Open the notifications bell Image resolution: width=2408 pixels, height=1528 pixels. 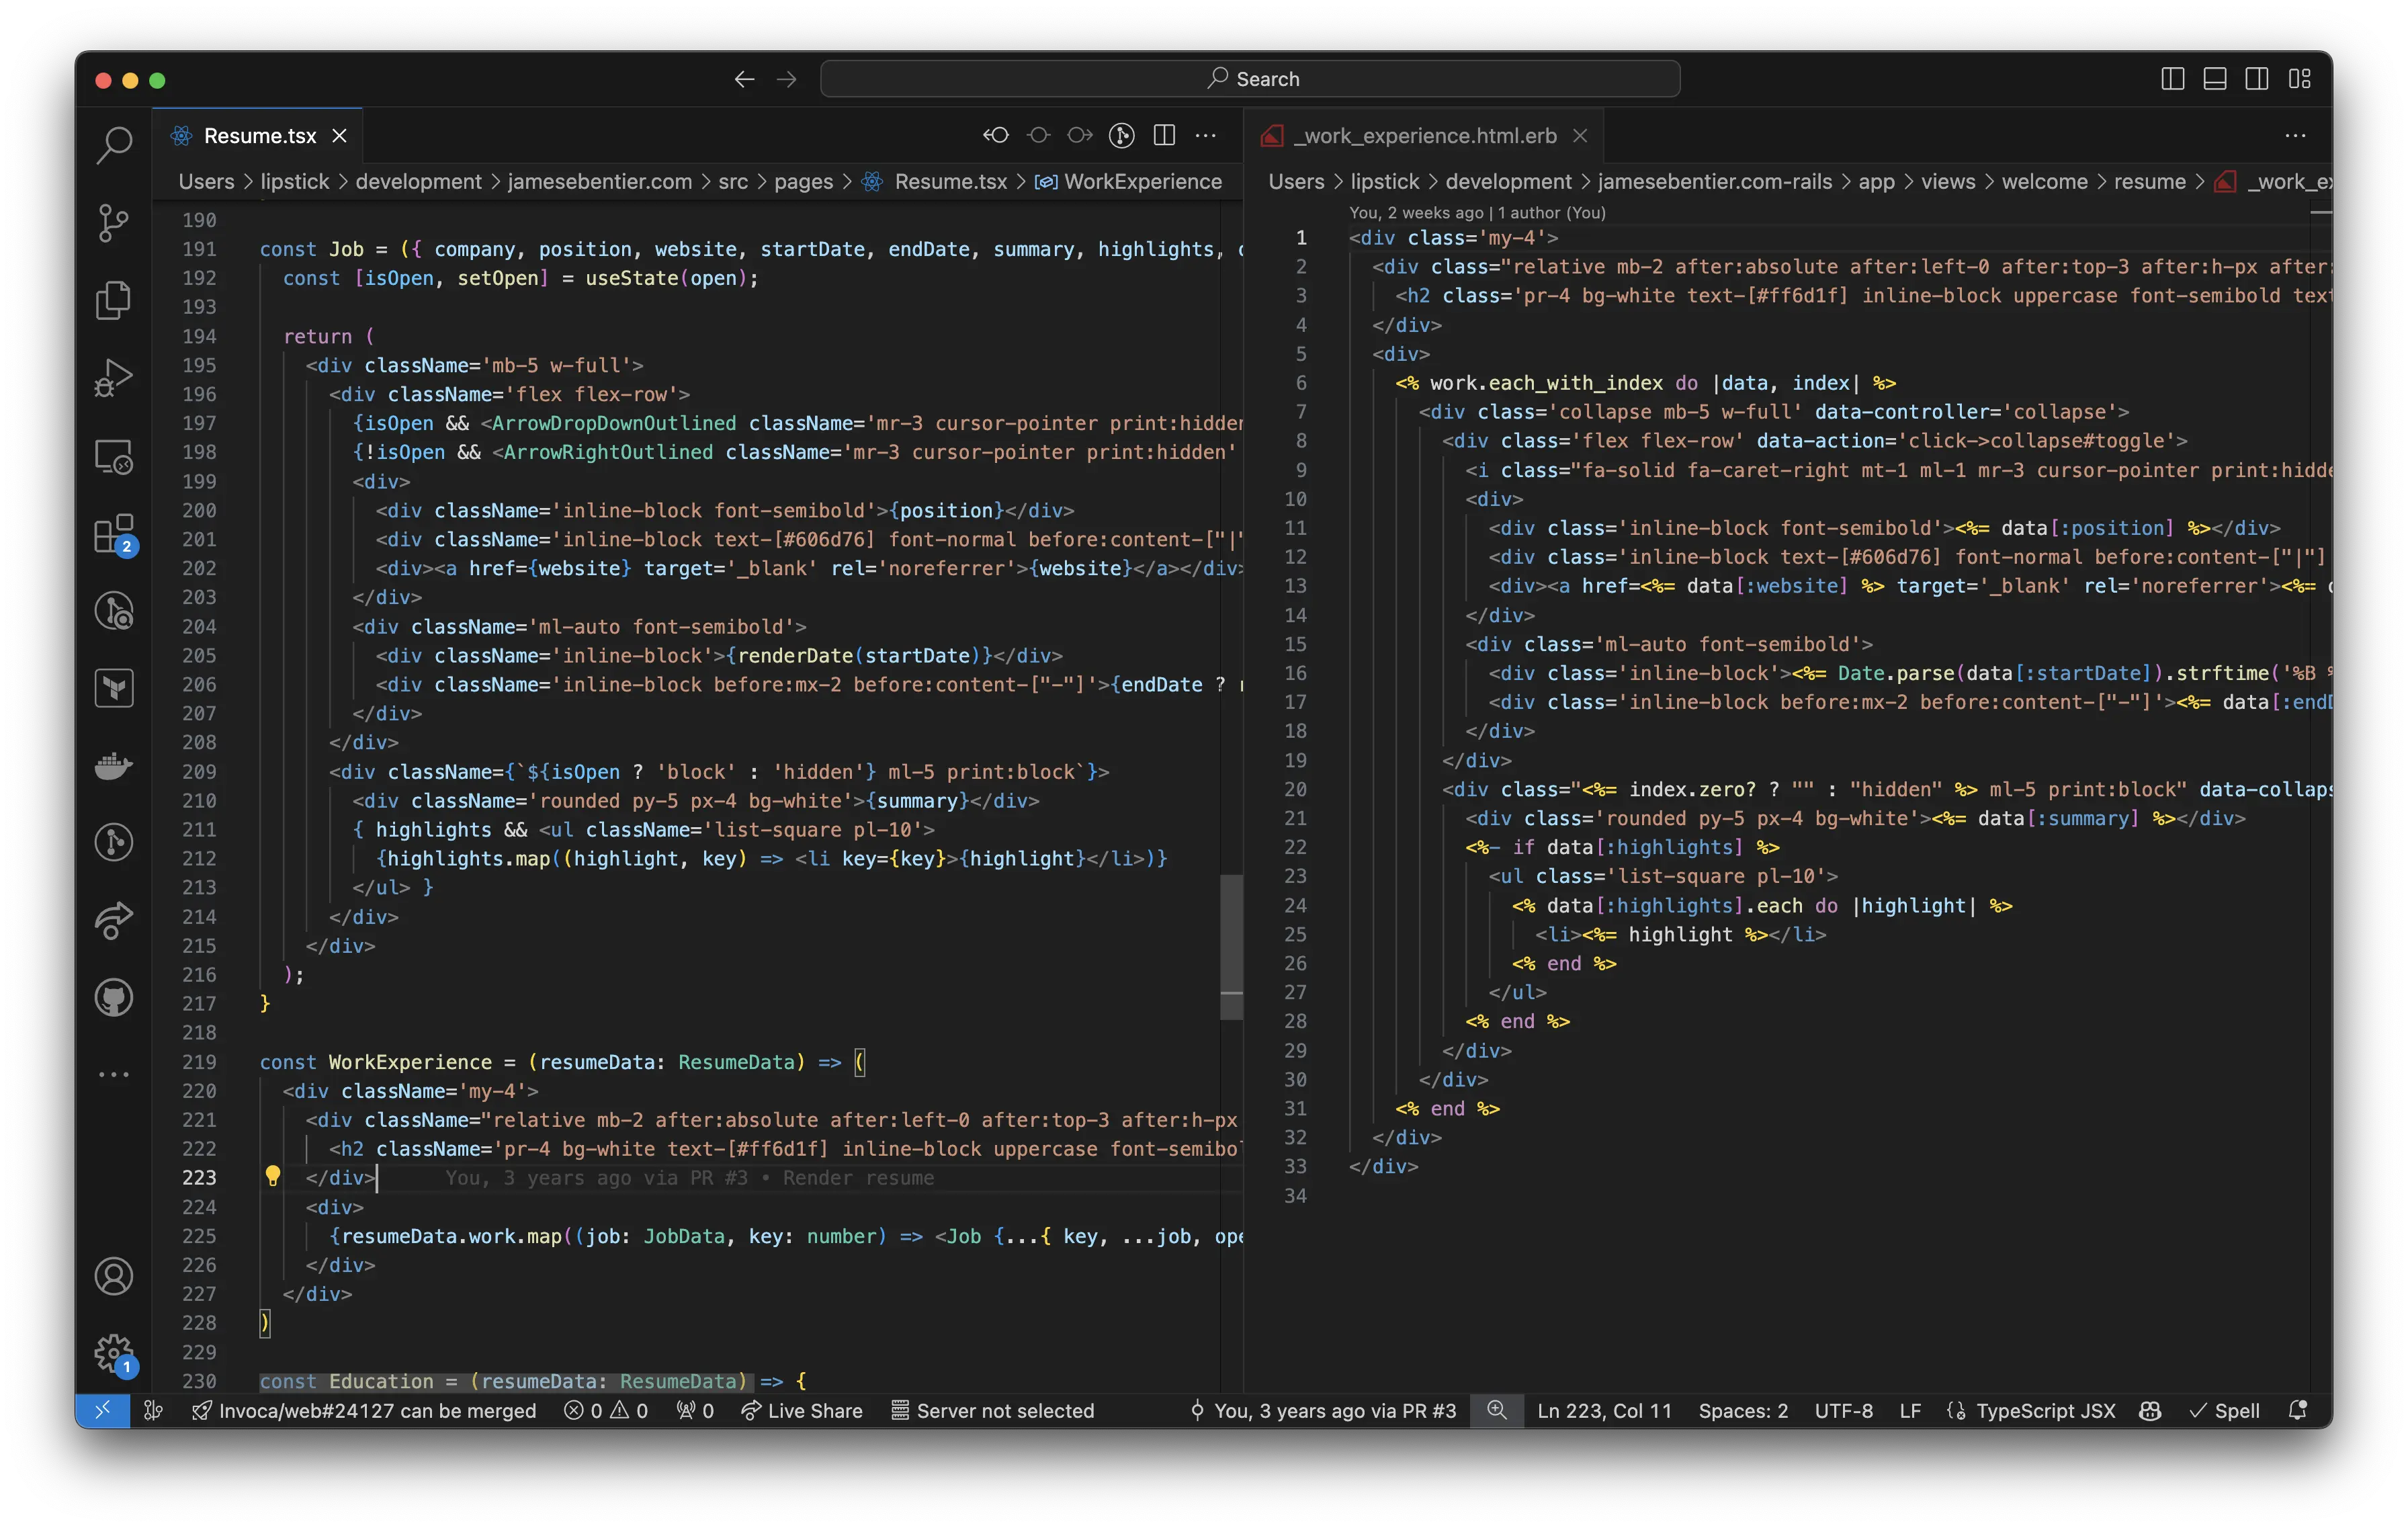[x=2298, y=1410]
